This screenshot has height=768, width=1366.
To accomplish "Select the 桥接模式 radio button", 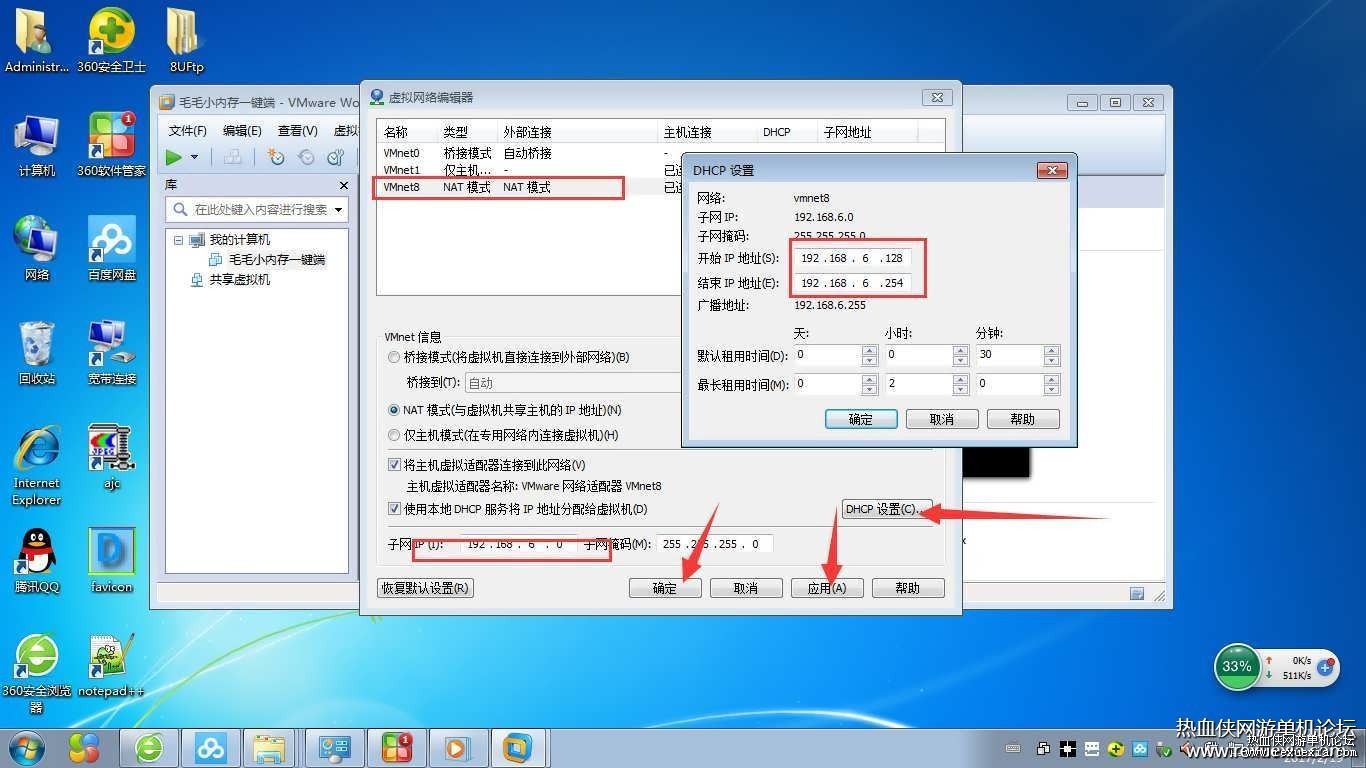I will (x=394, y=357).
